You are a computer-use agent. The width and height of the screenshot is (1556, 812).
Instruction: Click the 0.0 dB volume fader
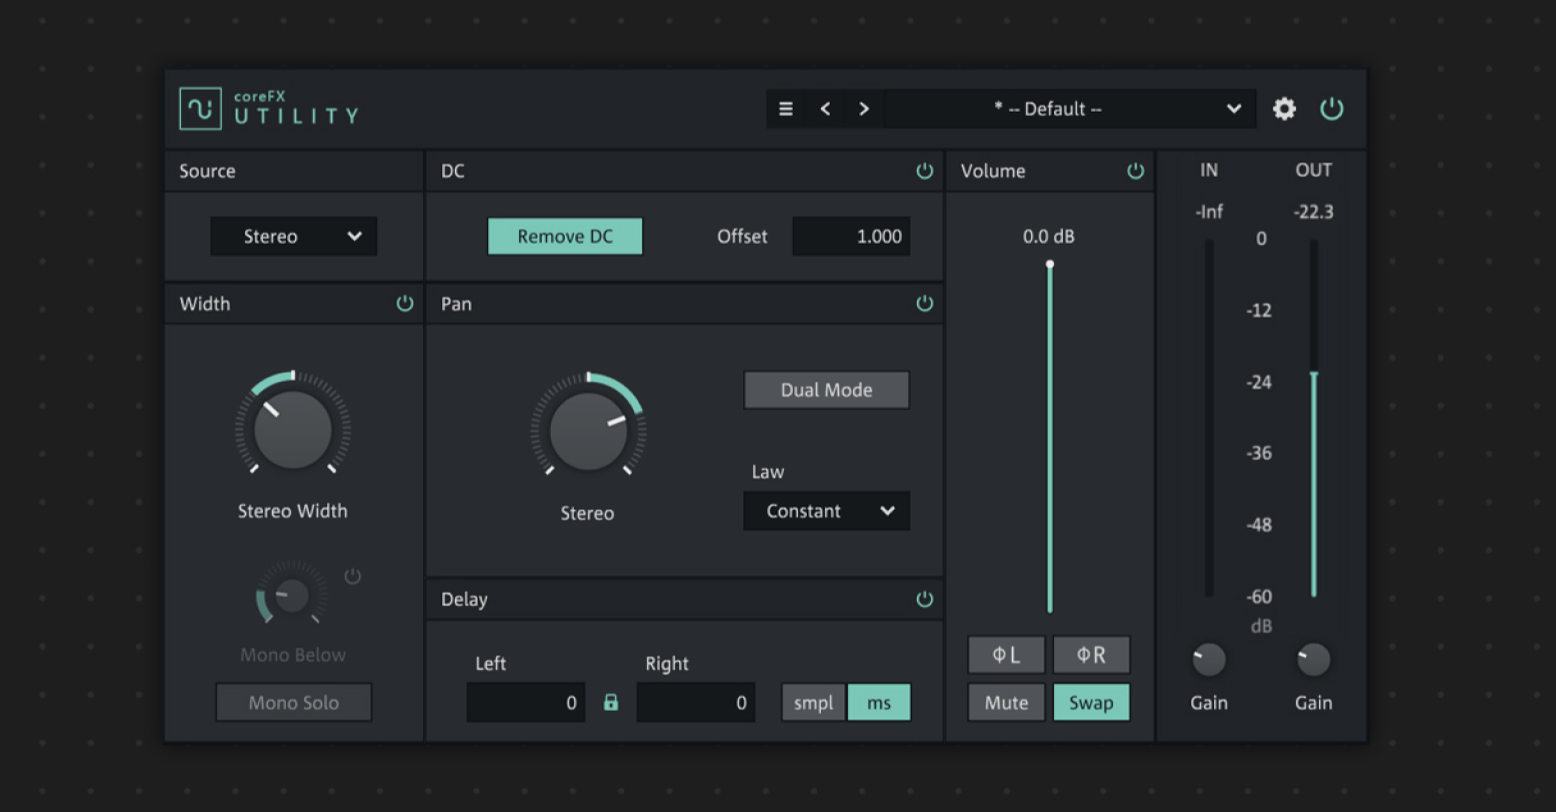(1050, 263)
